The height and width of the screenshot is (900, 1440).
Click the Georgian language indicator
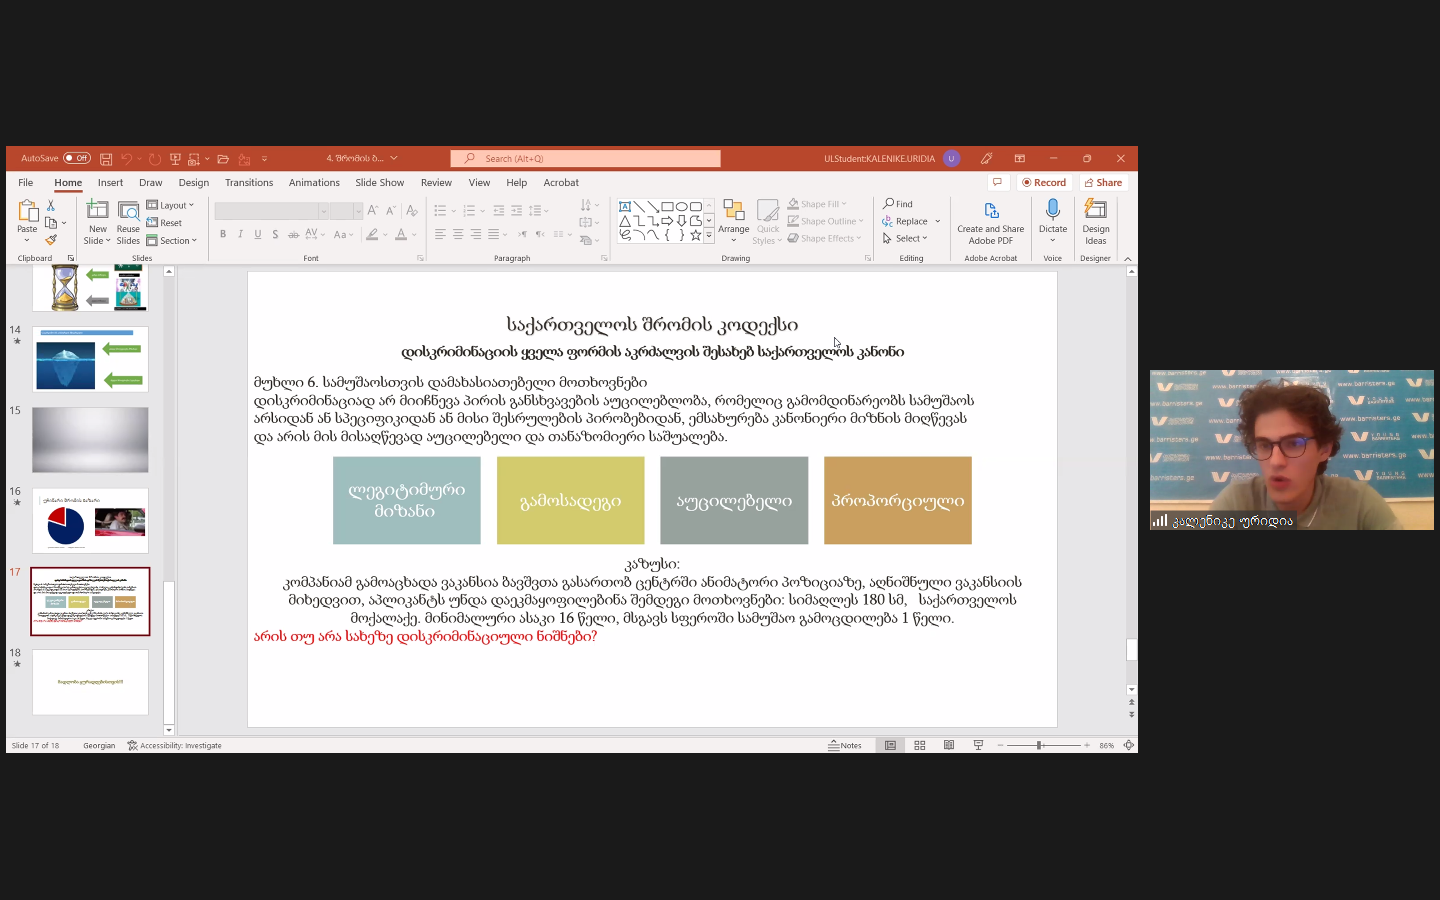pos(99,745)
